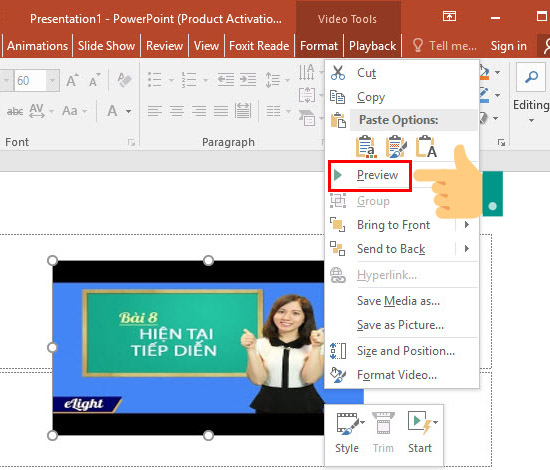Viewport: 550px width, 470px height.
Task: Open the font size dropdown
Action: [52, 80]
